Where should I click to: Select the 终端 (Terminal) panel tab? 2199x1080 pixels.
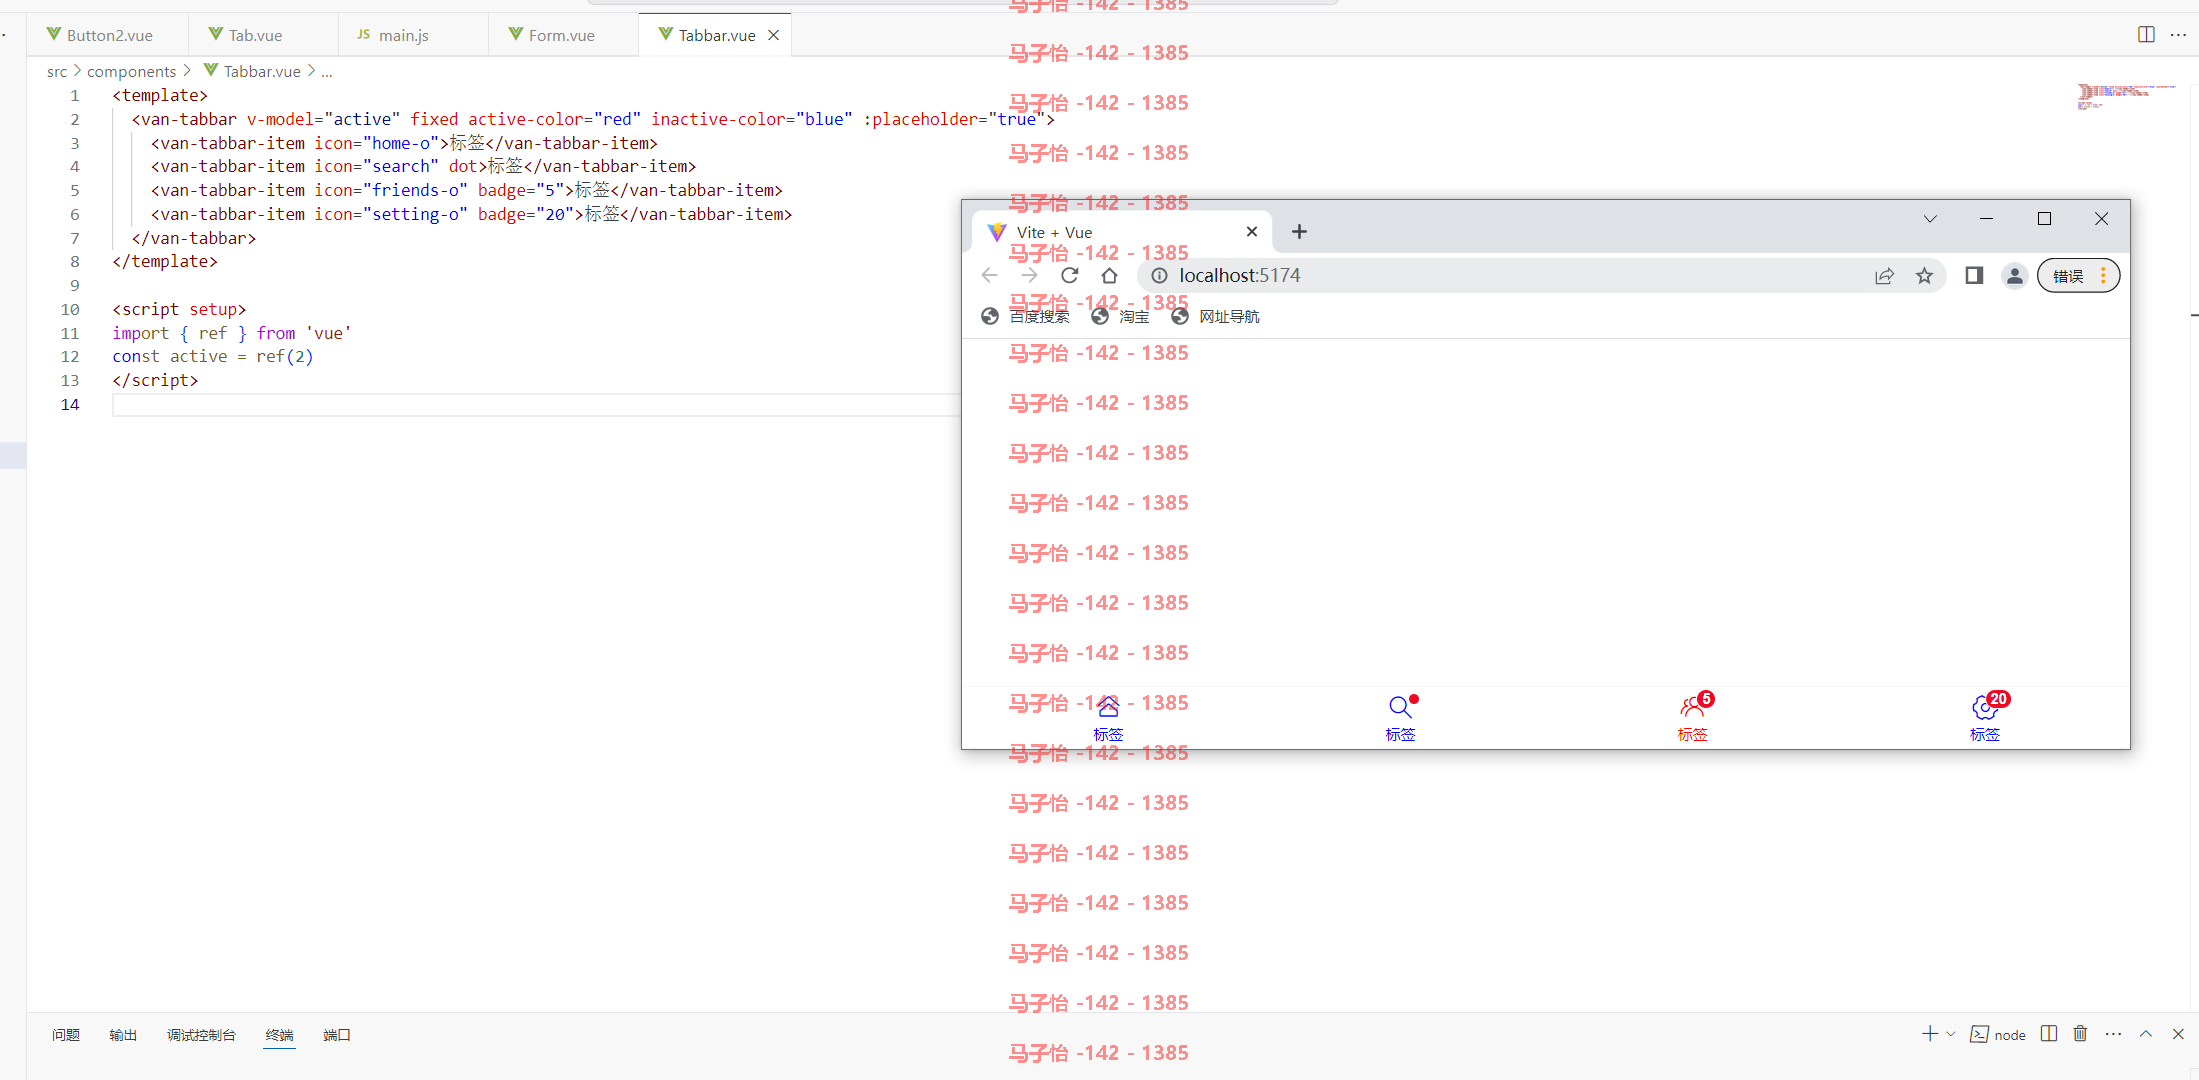[279, 1035]
